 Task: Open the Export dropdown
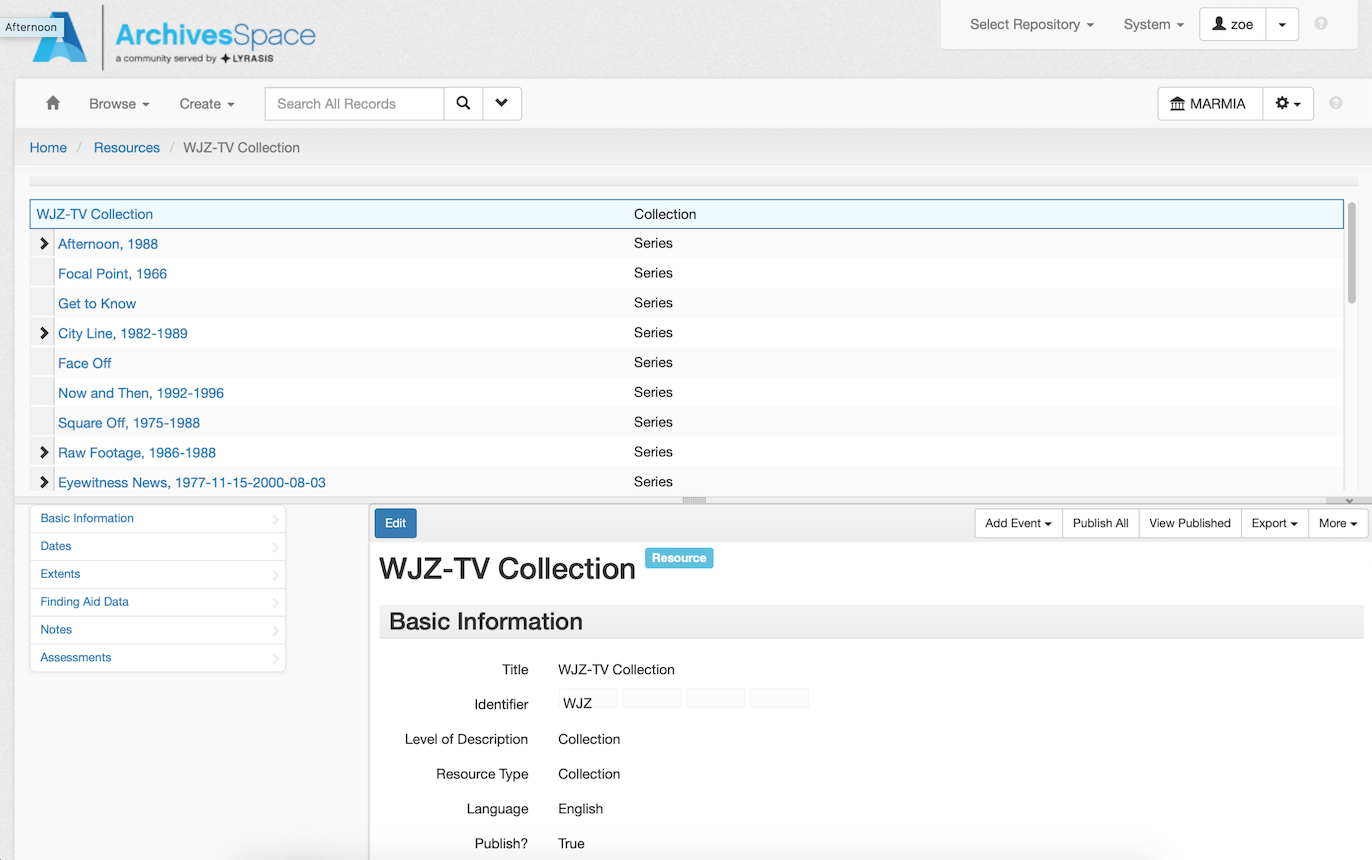(1274, 523)
